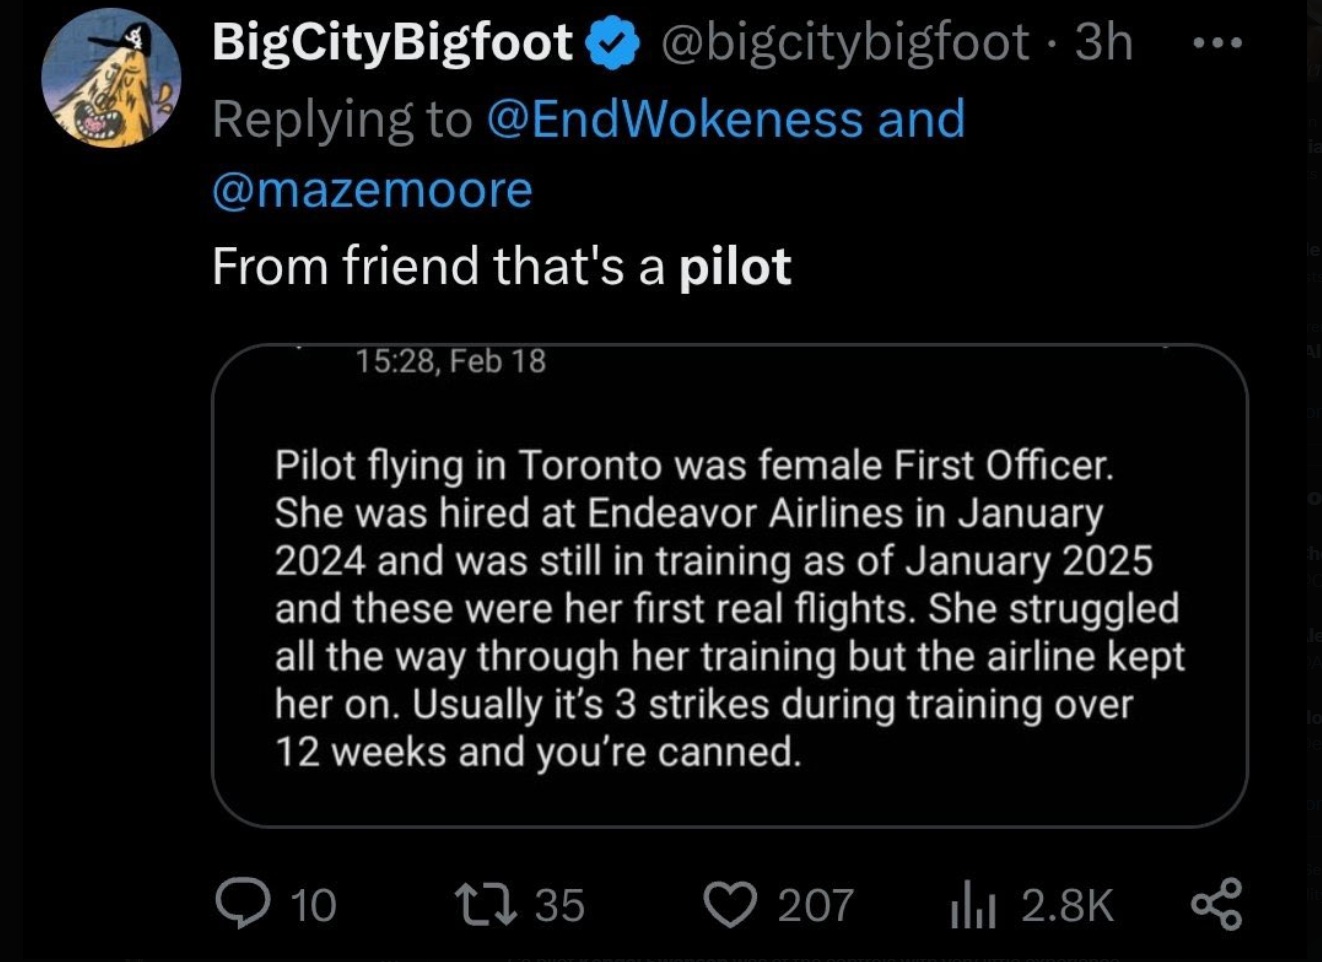Click the BigCityBigfoot display name
1322x962 pixels.
click(x=390, y=42)
